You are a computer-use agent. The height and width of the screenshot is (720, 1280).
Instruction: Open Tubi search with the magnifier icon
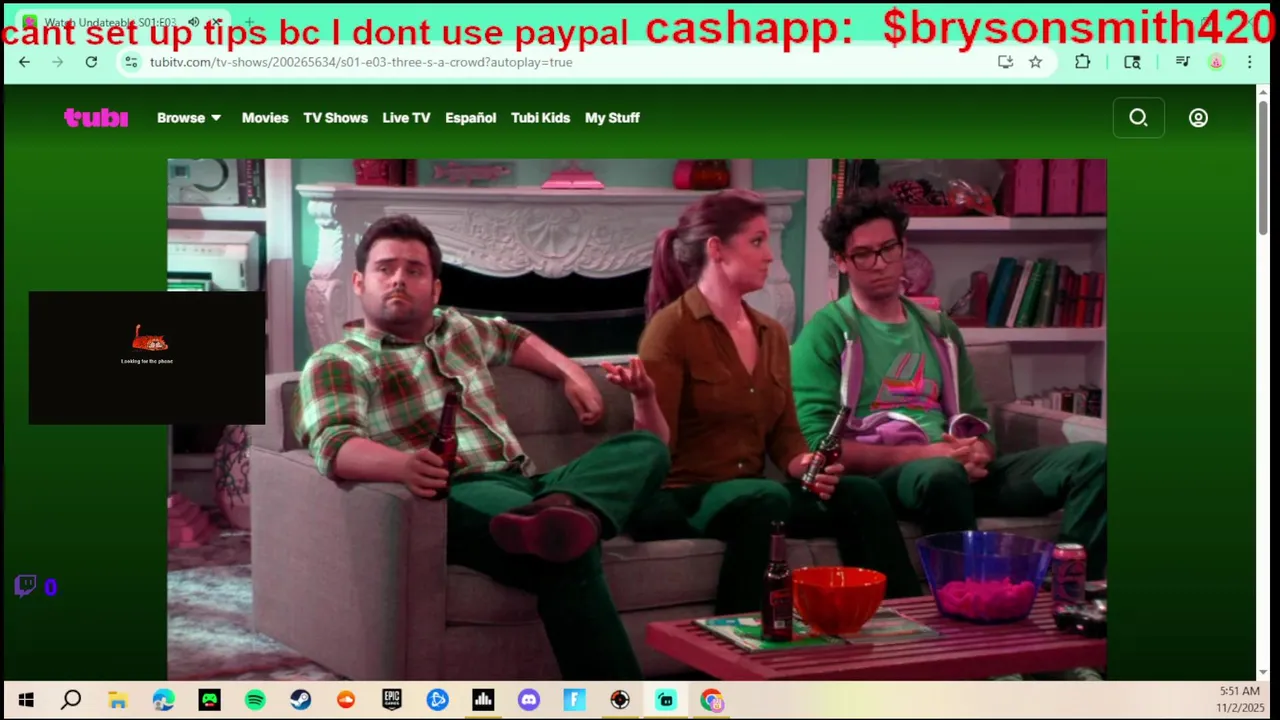click(1138, 118)
